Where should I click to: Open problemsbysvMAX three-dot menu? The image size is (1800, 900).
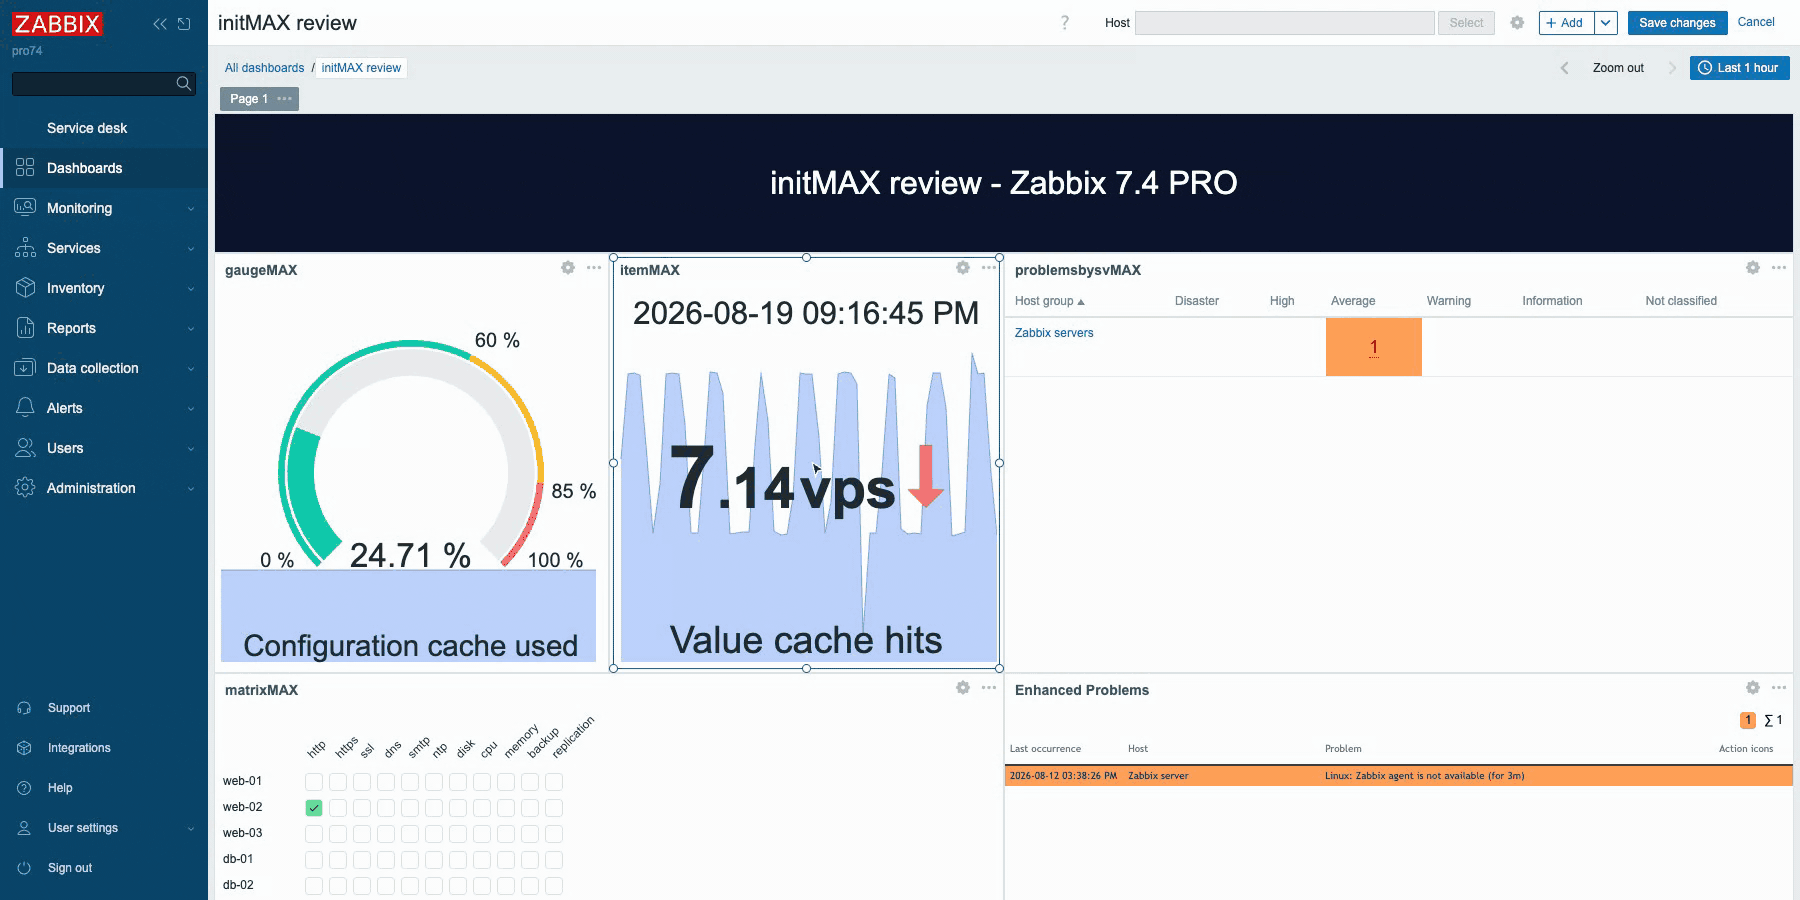point(1779,268)
